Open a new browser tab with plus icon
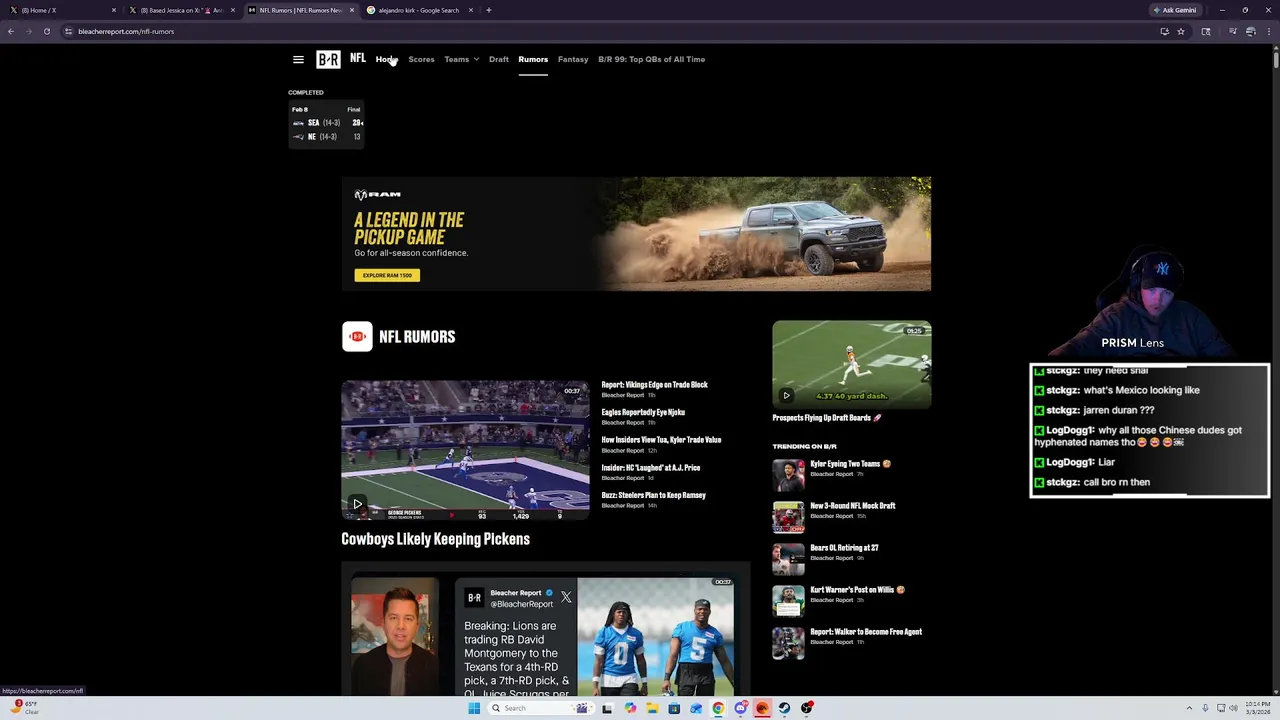The width and height of the screenshot is (1280, 720). tap(488, 10)
